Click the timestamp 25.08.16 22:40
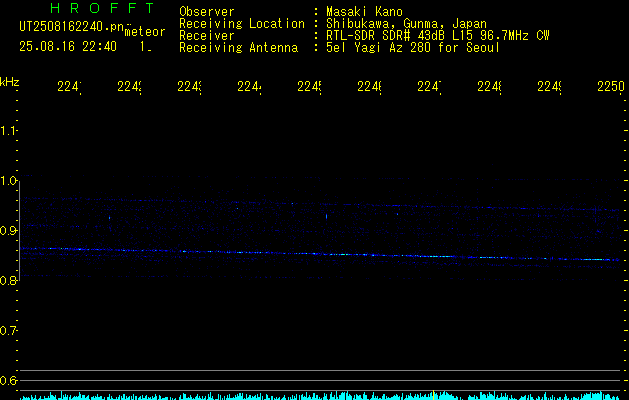 coord(68,47)
